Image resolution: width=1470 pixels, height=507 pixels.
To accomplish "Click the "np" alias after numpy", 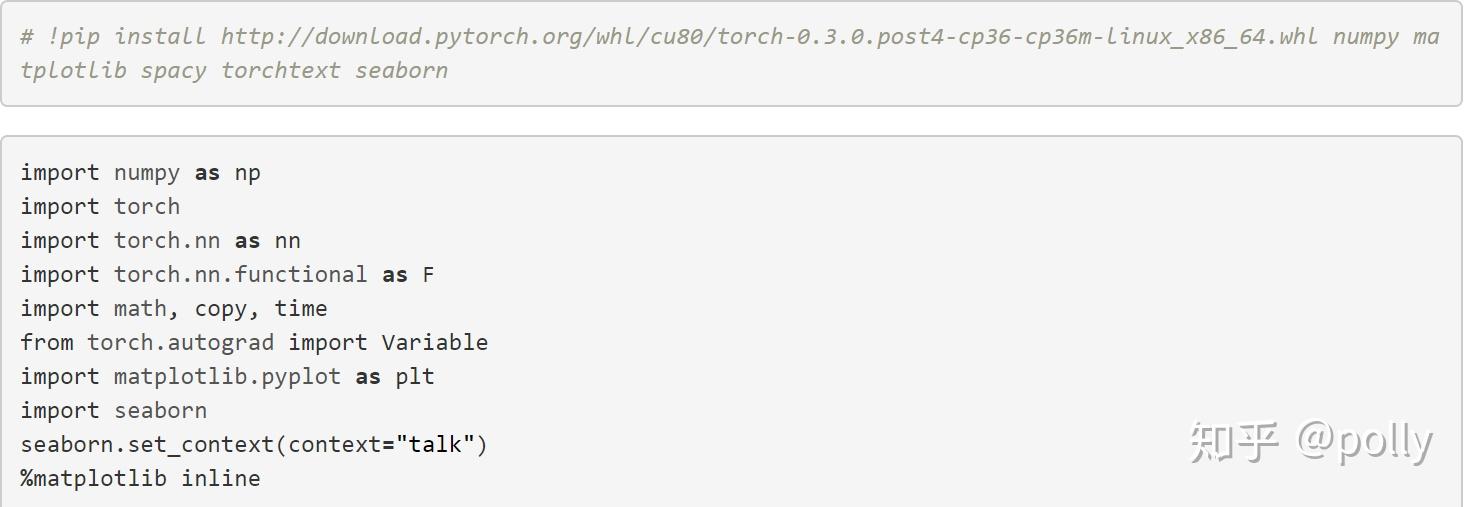I will tap(247, 173).
